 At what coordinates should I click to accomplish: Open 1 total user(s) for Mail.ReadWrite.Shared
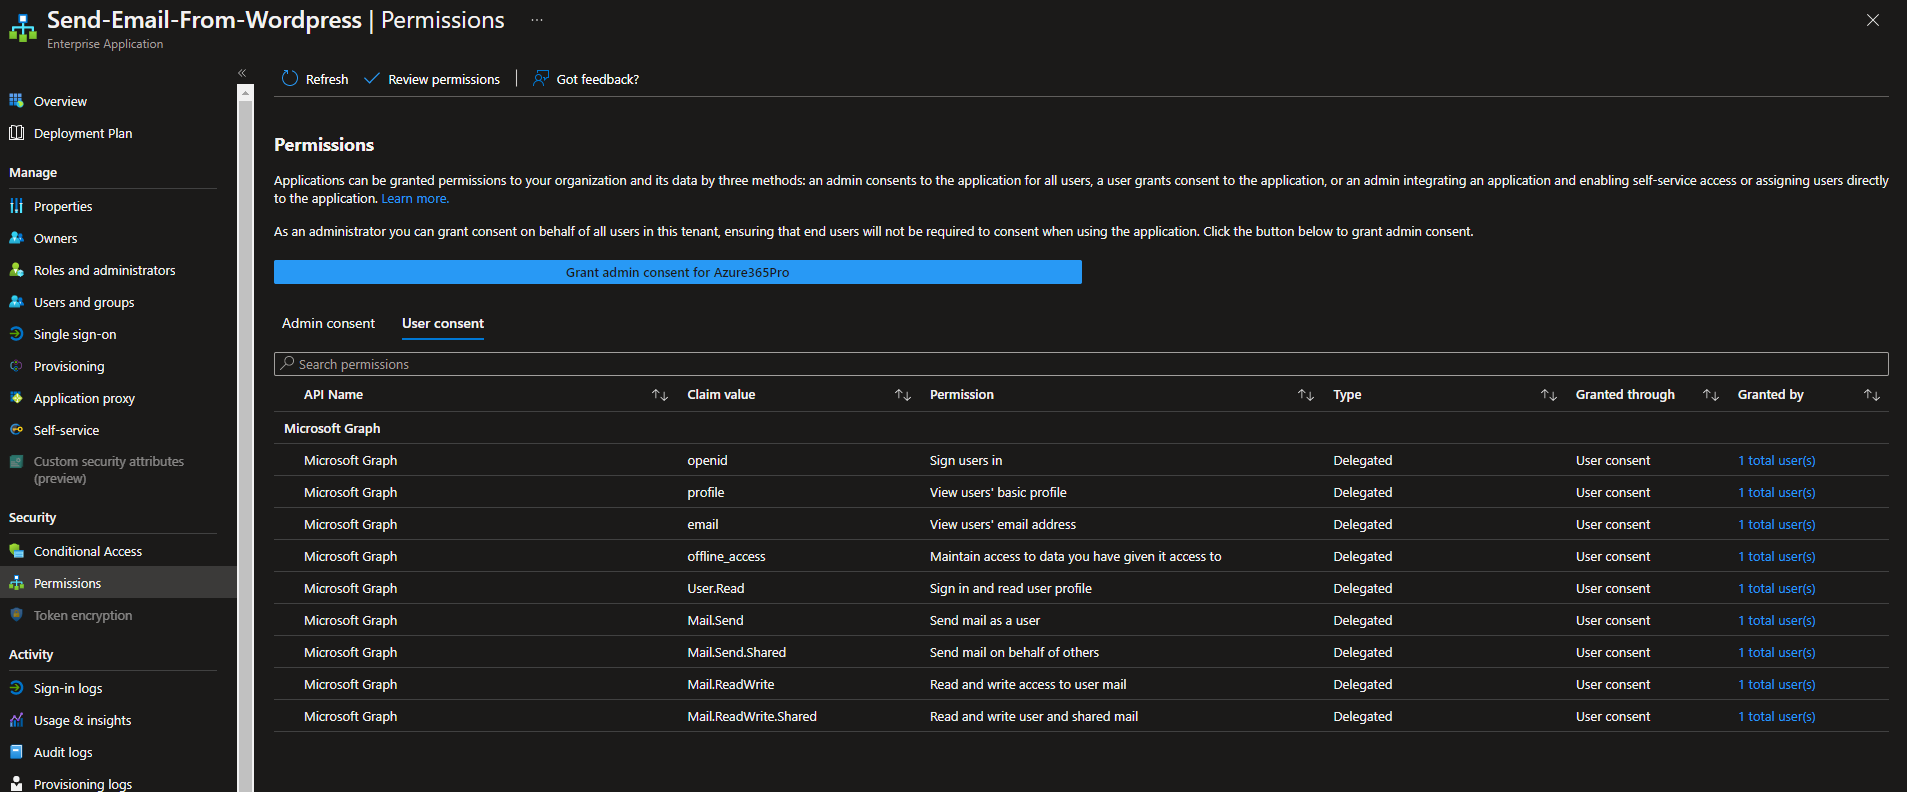(x=1777, y=716)
